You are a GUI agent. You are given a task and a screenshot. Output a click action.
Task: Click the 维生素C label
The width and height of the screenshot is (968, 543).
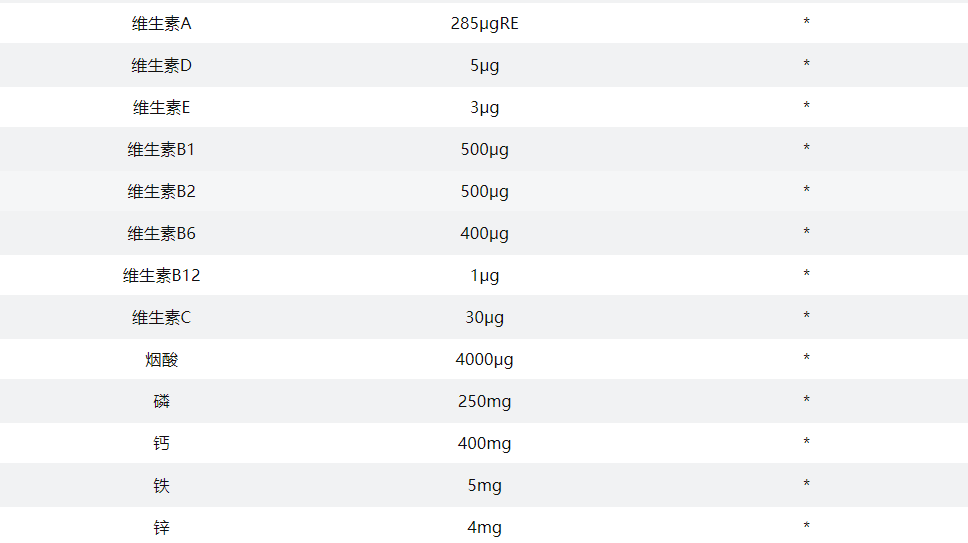click(x=161, y=317)
